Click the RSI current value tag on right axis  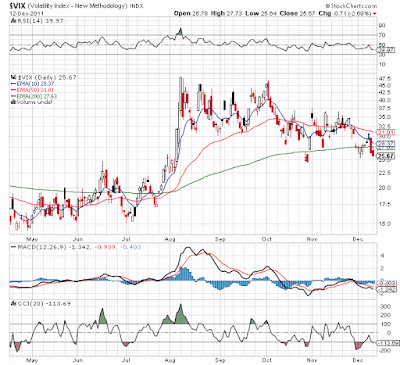click(x=385, y=50)
